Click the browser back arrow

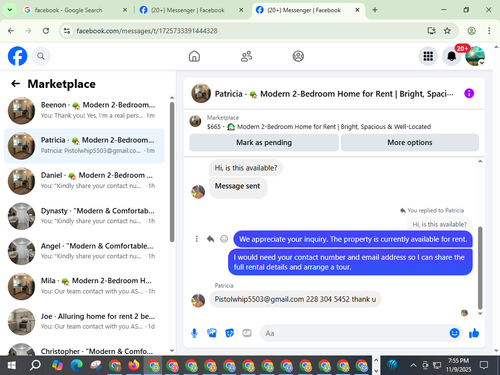(11, 31)
